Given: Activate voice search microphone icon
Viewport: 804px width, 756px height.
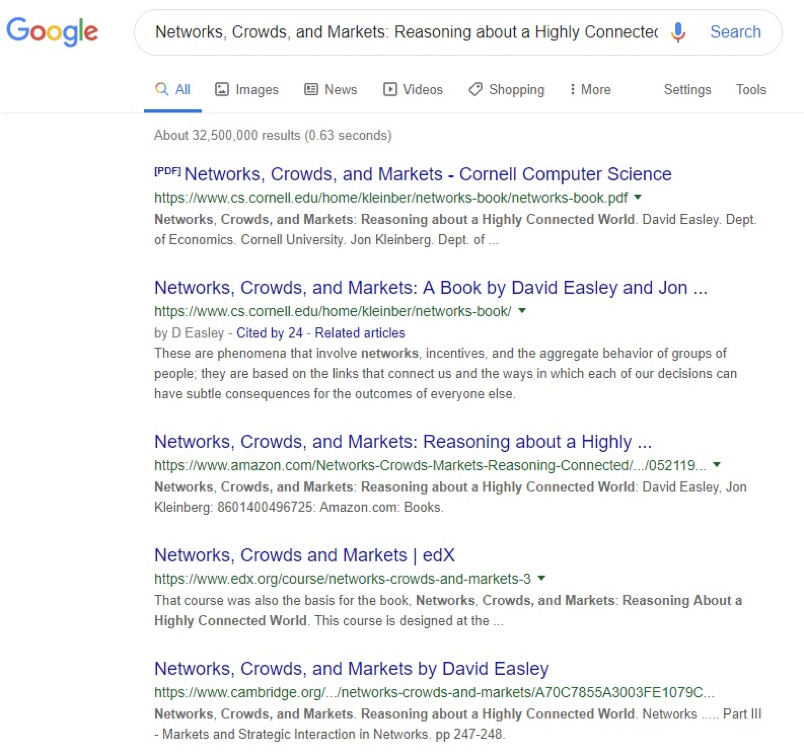Looking at the screenshot, I should click(x=677, y=32).
